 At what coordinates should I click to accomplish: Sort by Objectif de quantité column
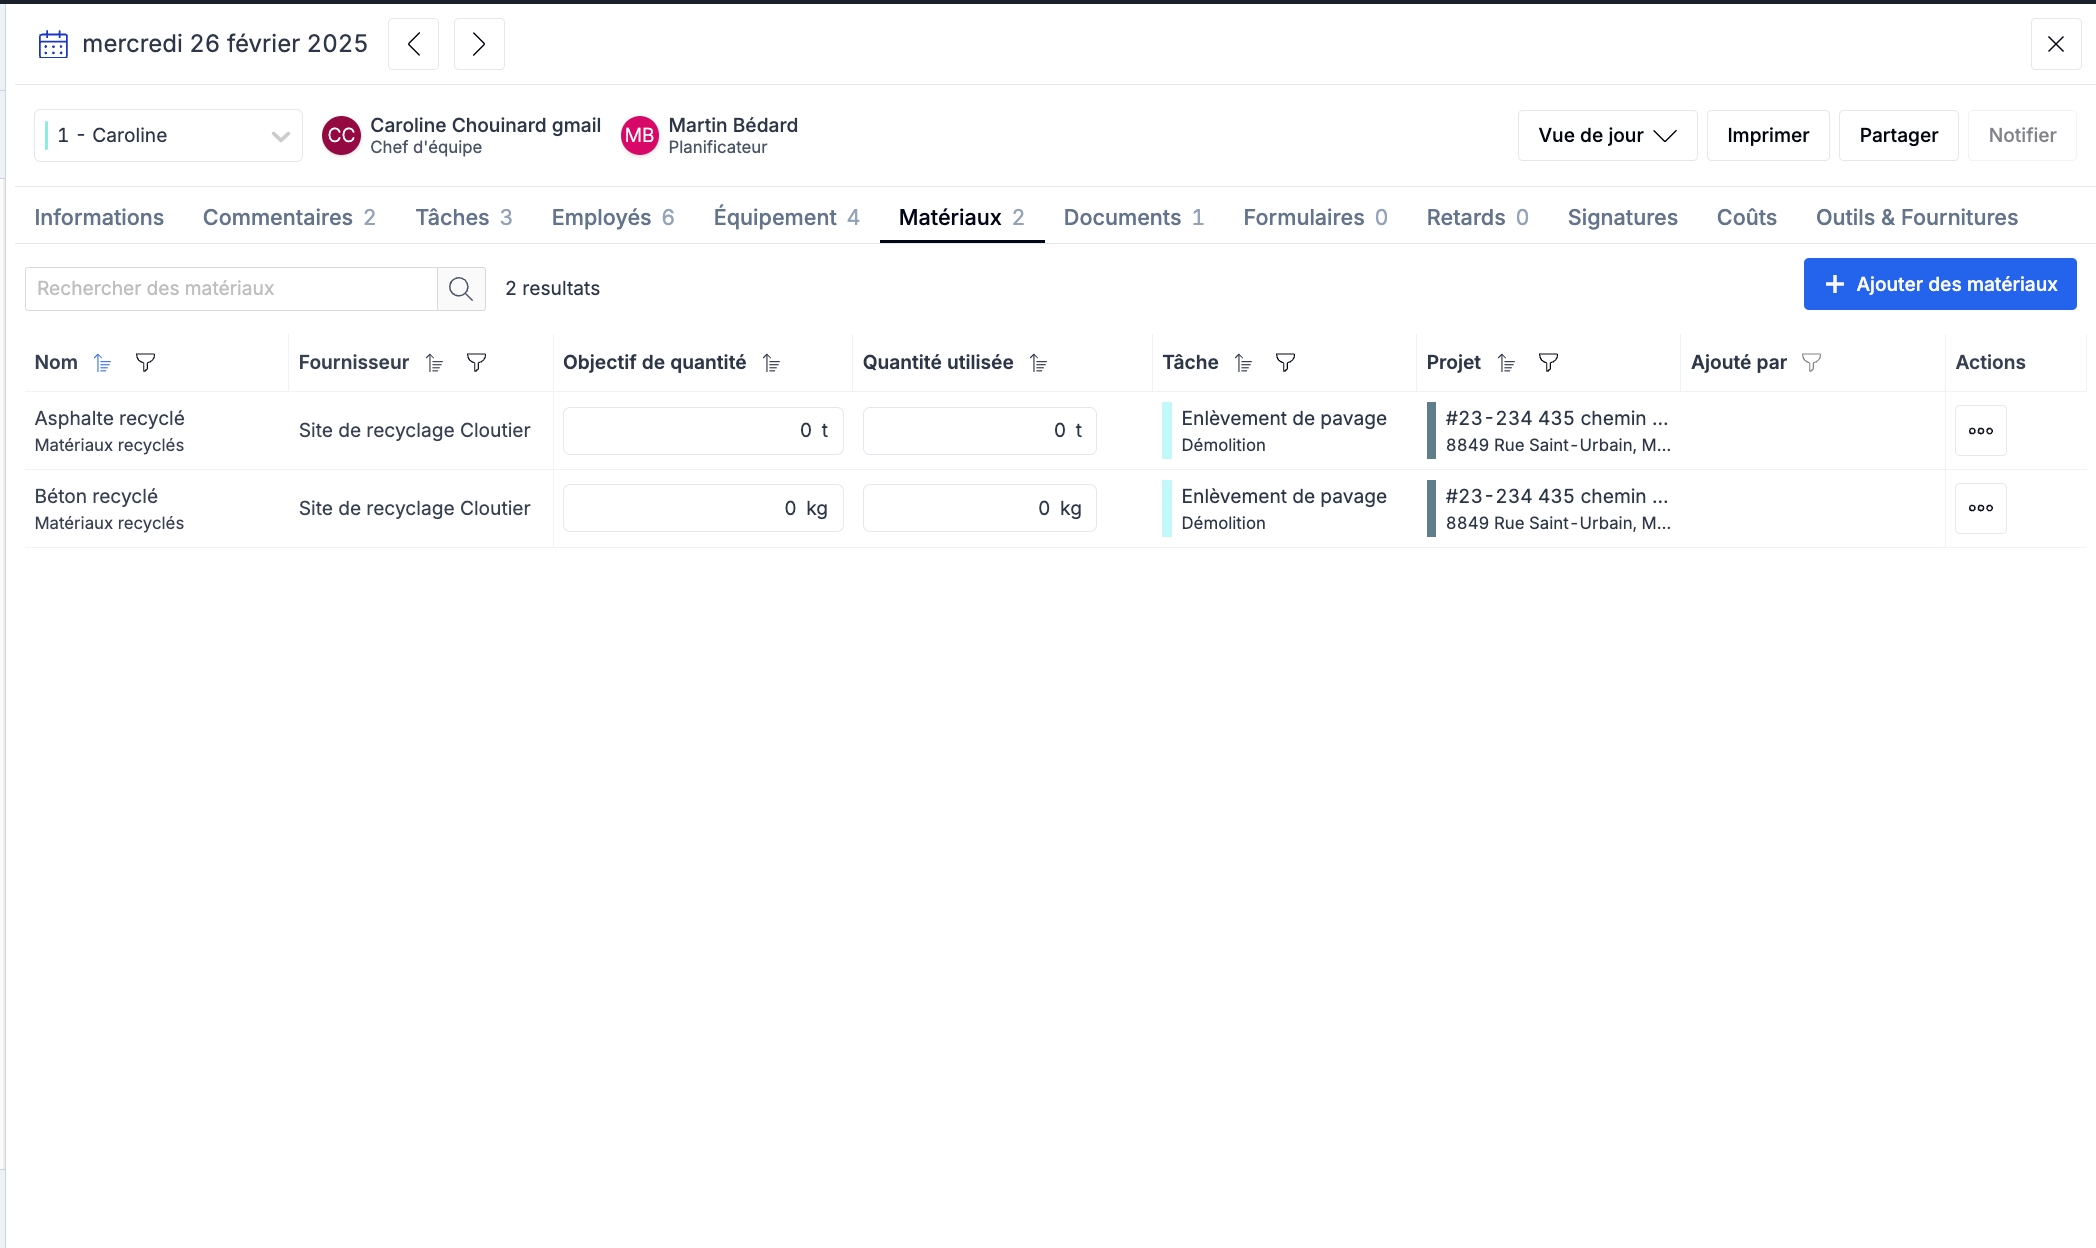coord(771,363)
